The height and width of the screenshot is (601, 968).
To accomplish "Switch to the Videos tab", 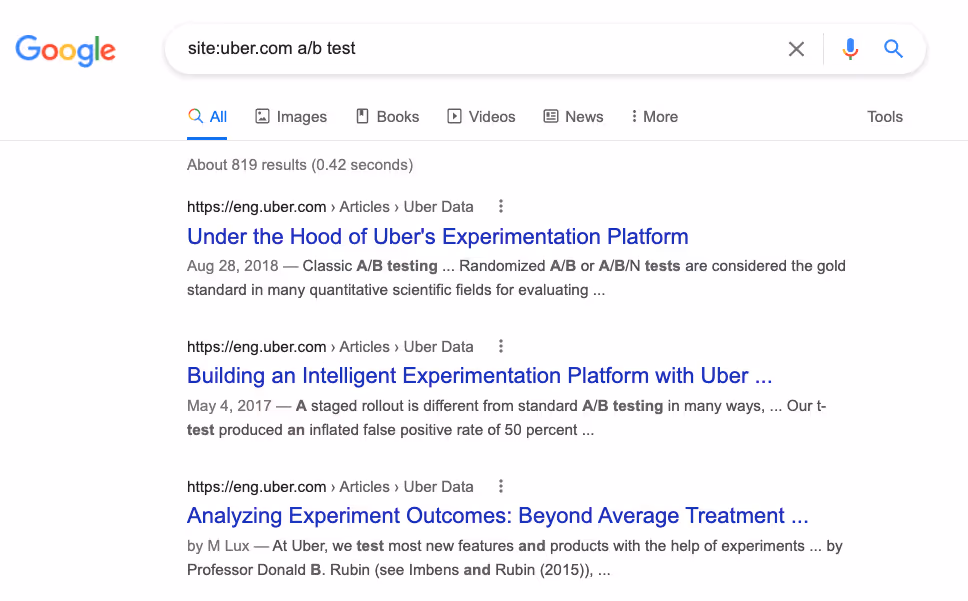I will point(481,117).
